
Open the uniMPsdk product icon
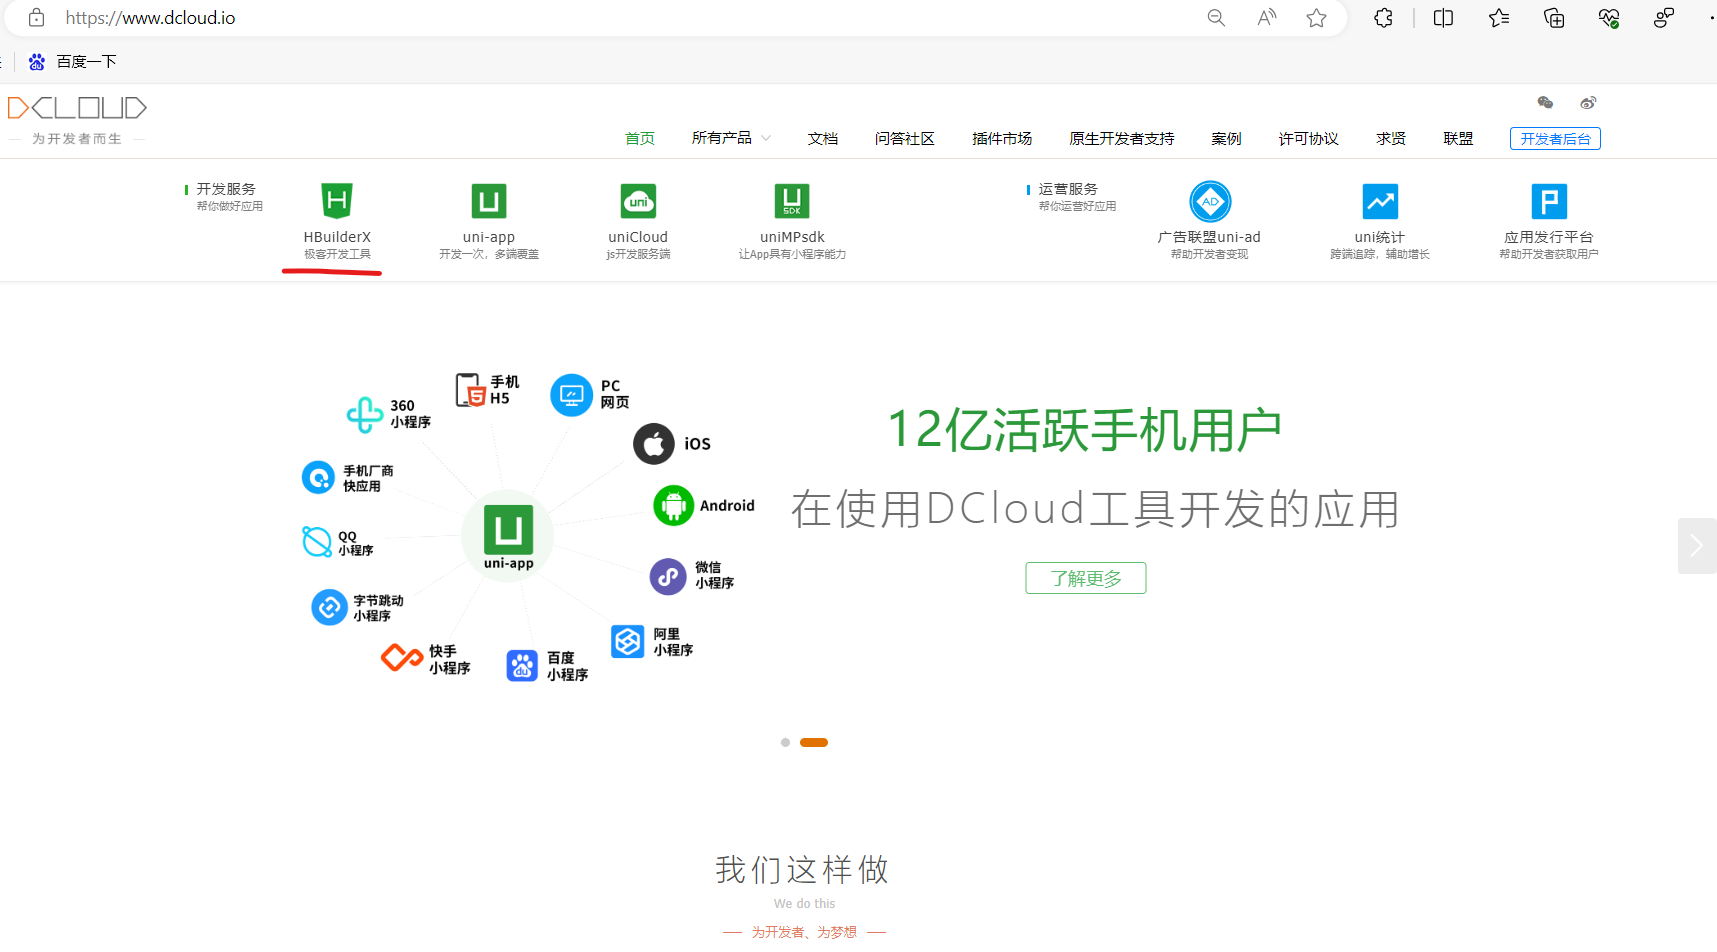(x=792, y=201)
